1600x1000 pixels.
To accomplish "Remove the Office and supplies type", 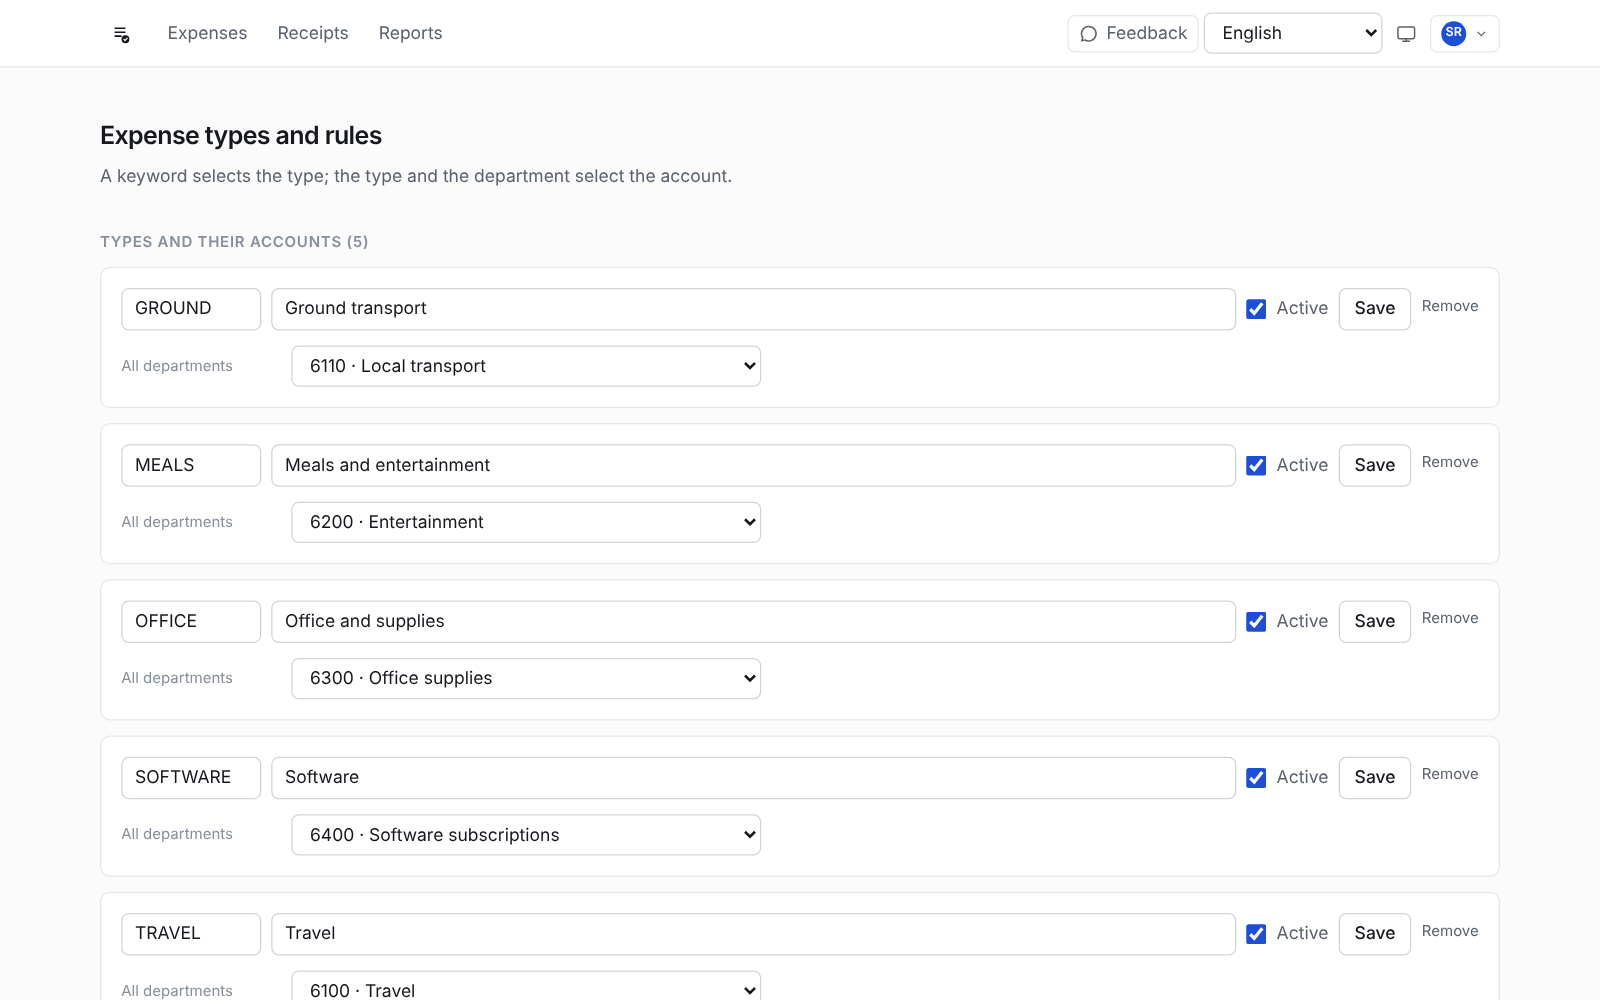I will point(1450,618).
